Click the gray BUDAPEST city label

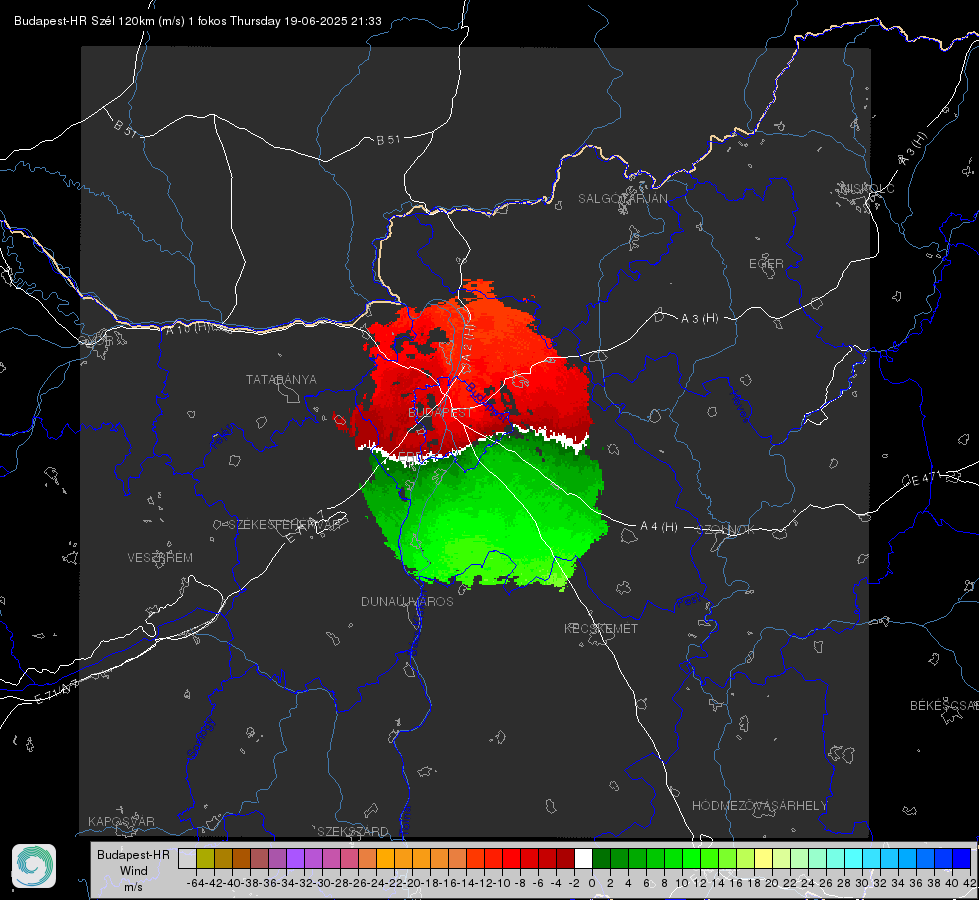point(440,413)
